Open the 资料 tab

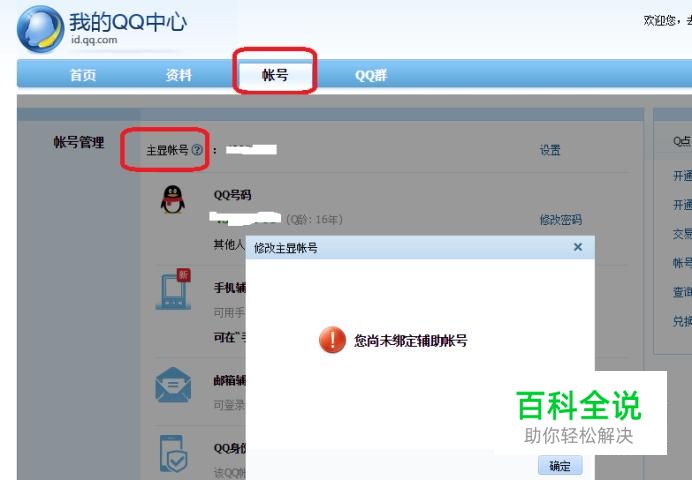[179, 75]
